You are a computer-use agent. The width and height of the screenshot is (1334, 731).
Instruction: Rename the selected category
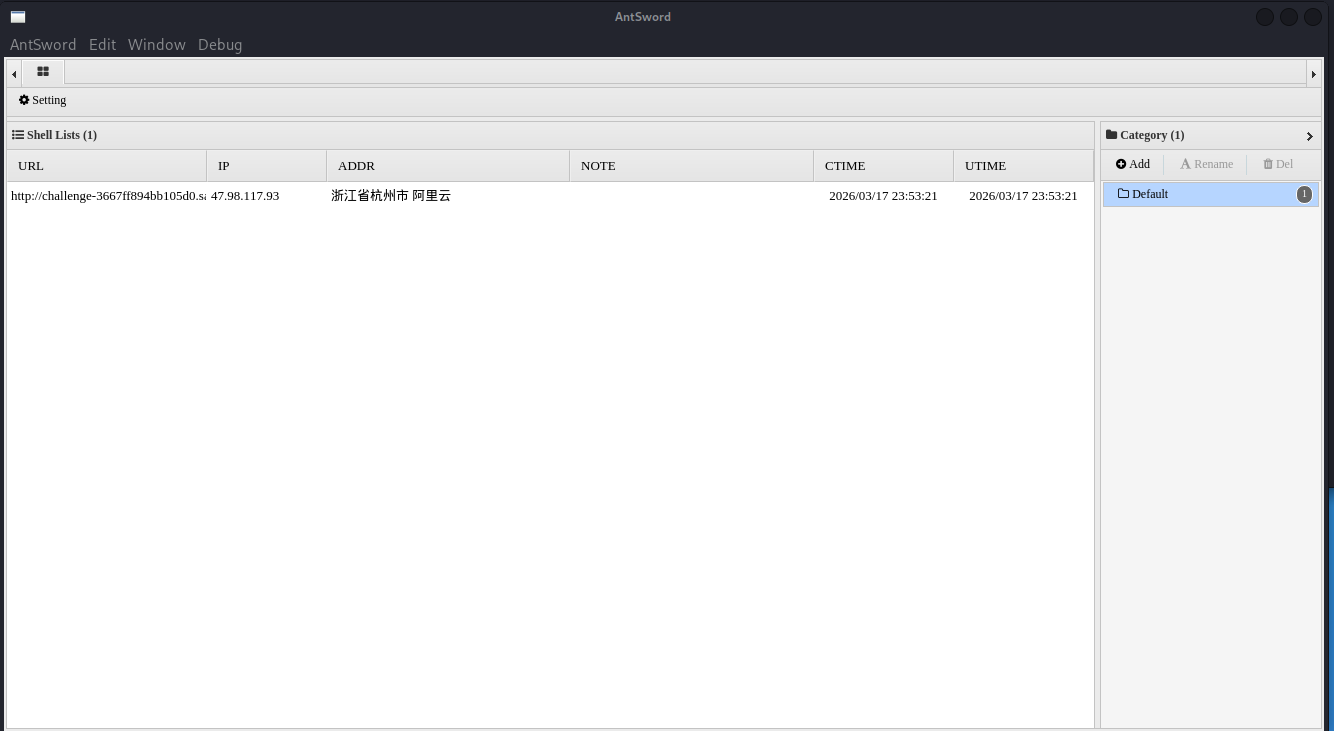click(x=1206, y=164)
